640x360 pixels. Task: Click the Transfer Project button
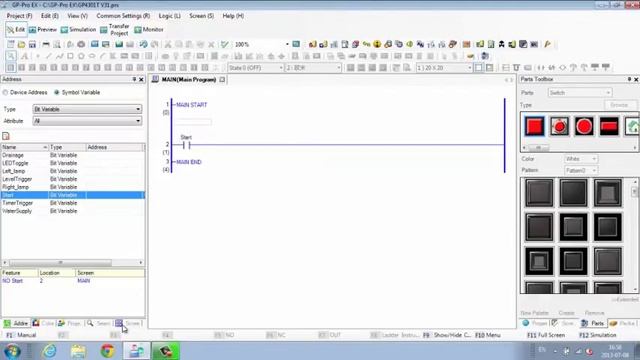[x=115, y=30]
